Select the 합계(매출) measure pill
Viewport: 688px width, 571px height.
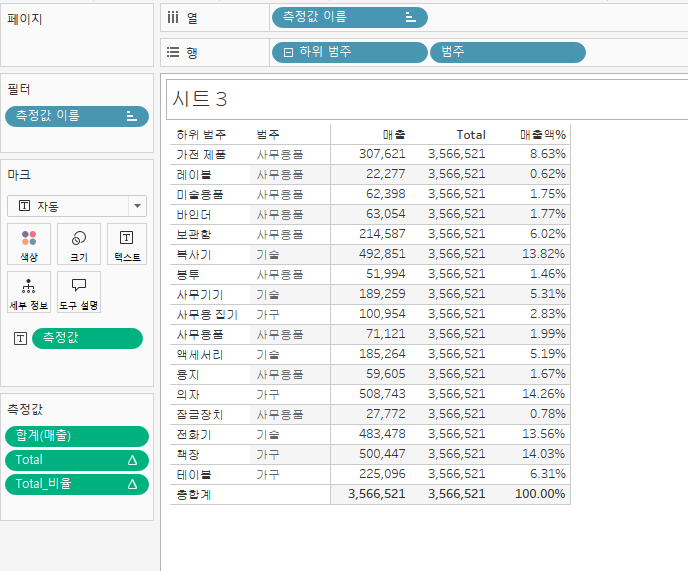(x=77, y=436)
